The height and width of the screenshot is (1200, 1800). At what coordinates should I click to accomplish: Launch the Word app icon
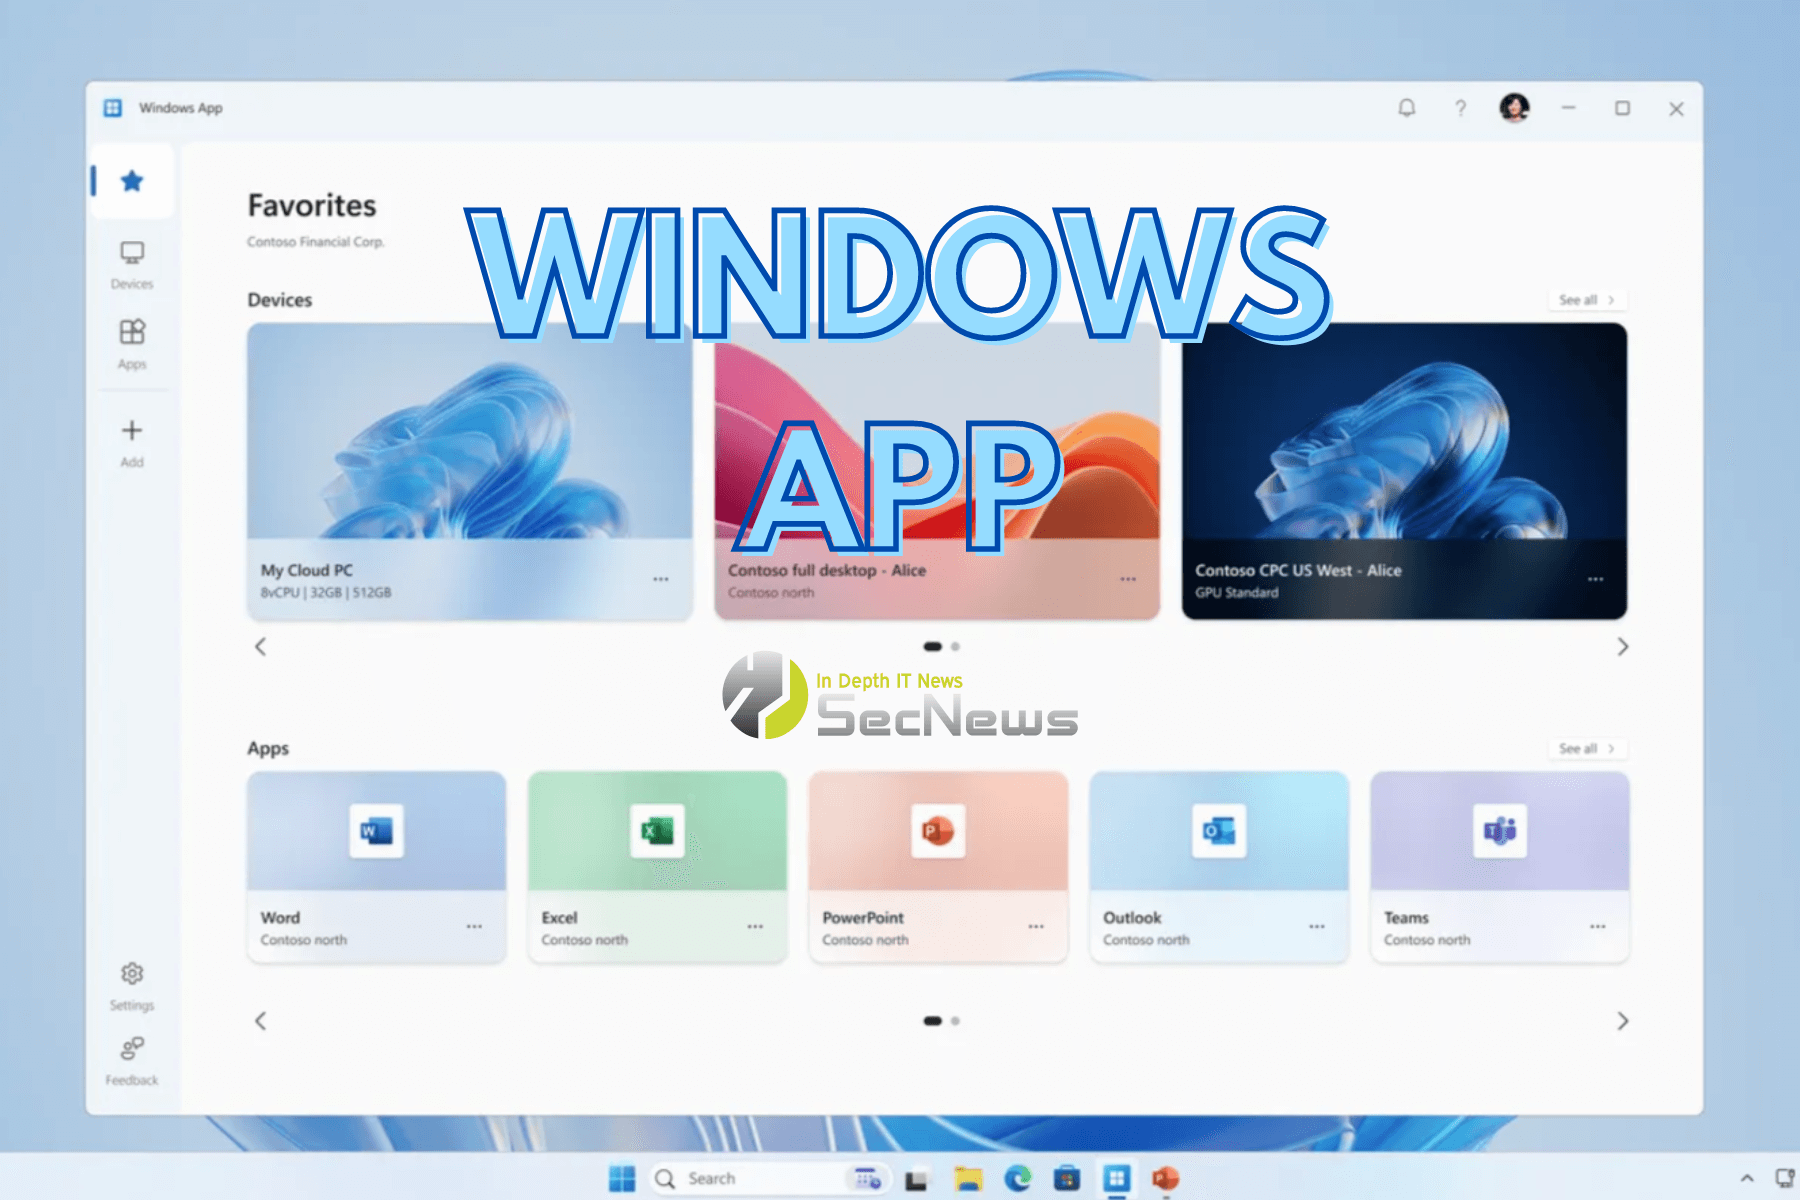pyautogui.click(x=376, y=831)
